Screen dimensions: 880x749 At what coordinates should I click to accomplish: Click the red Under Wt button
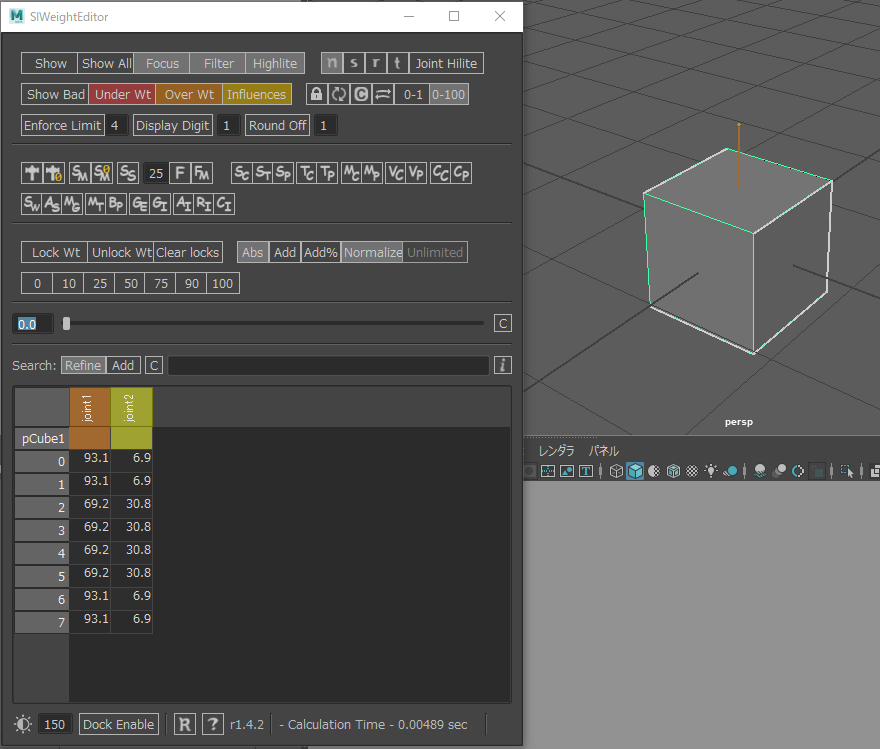click(x=122, y=94)
